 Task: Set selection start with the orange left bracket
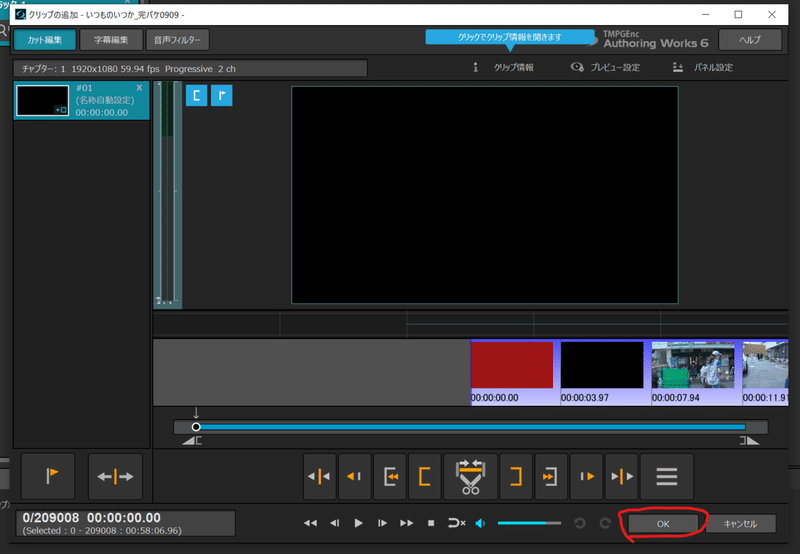coord(424,476)
